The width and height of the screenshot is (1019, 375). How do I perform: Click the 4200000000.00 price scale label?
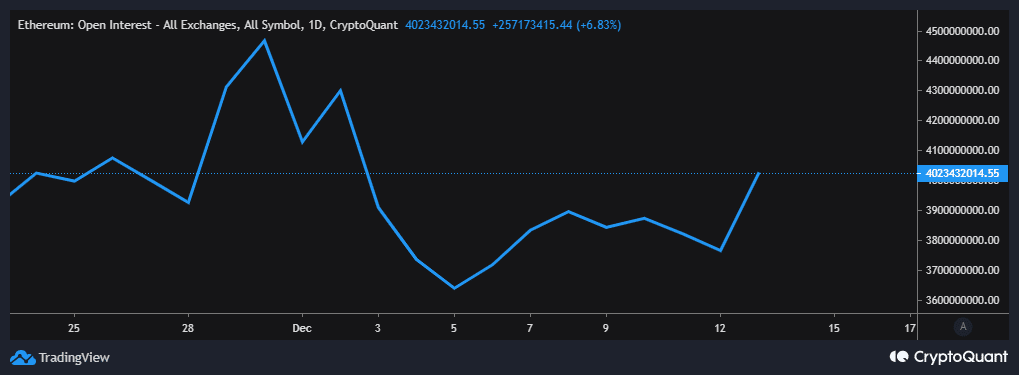961,120
